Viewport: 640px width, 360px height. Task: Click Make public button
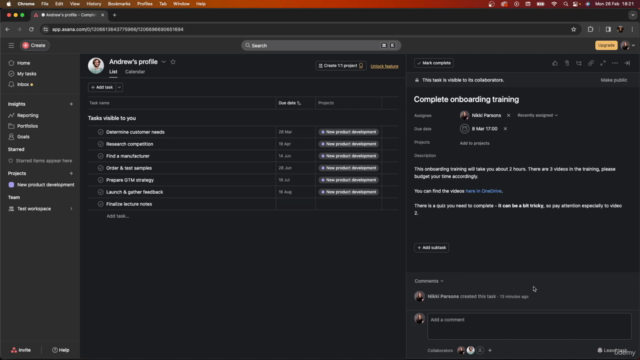click(x=613, y=80)
